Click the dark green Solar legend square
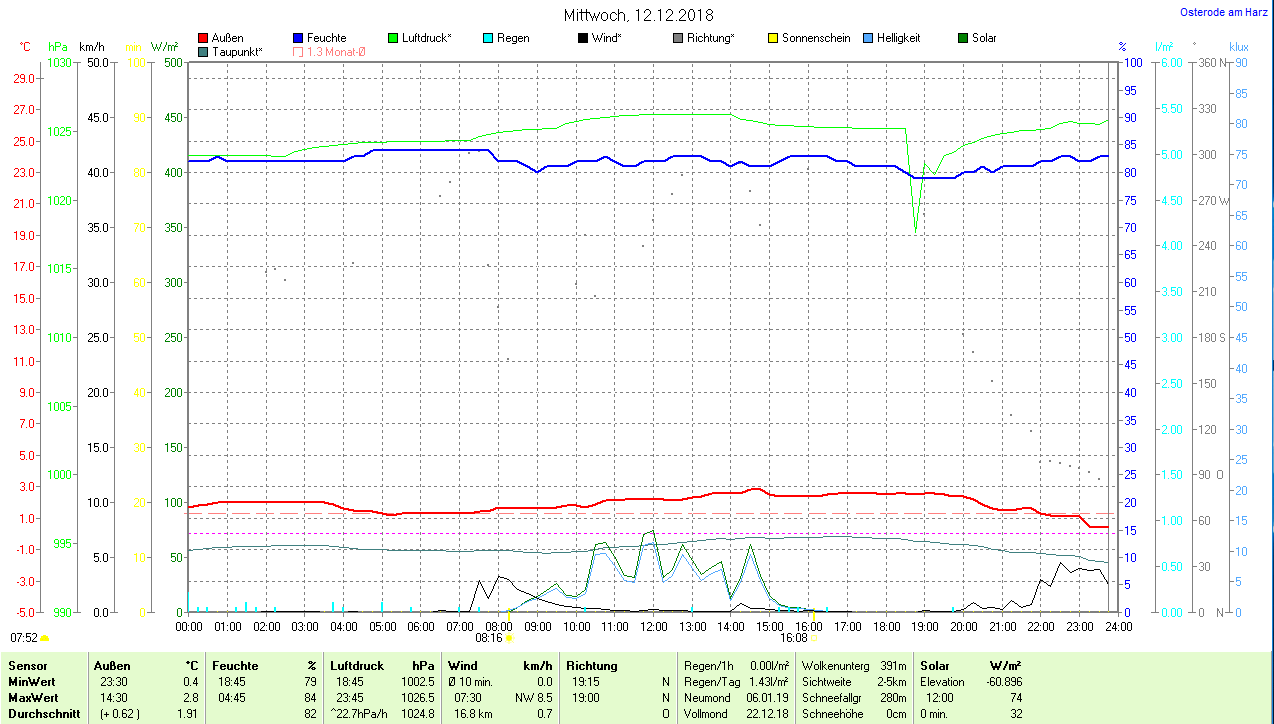Screen dimensions: 1274x724 point(963,38)
